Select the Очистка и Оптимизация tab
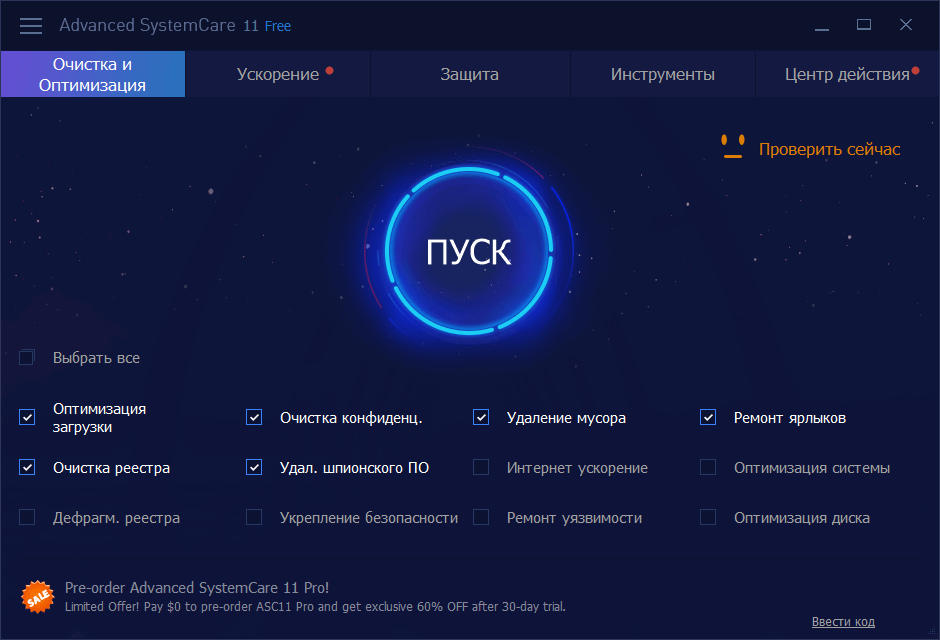 [93, 74]
